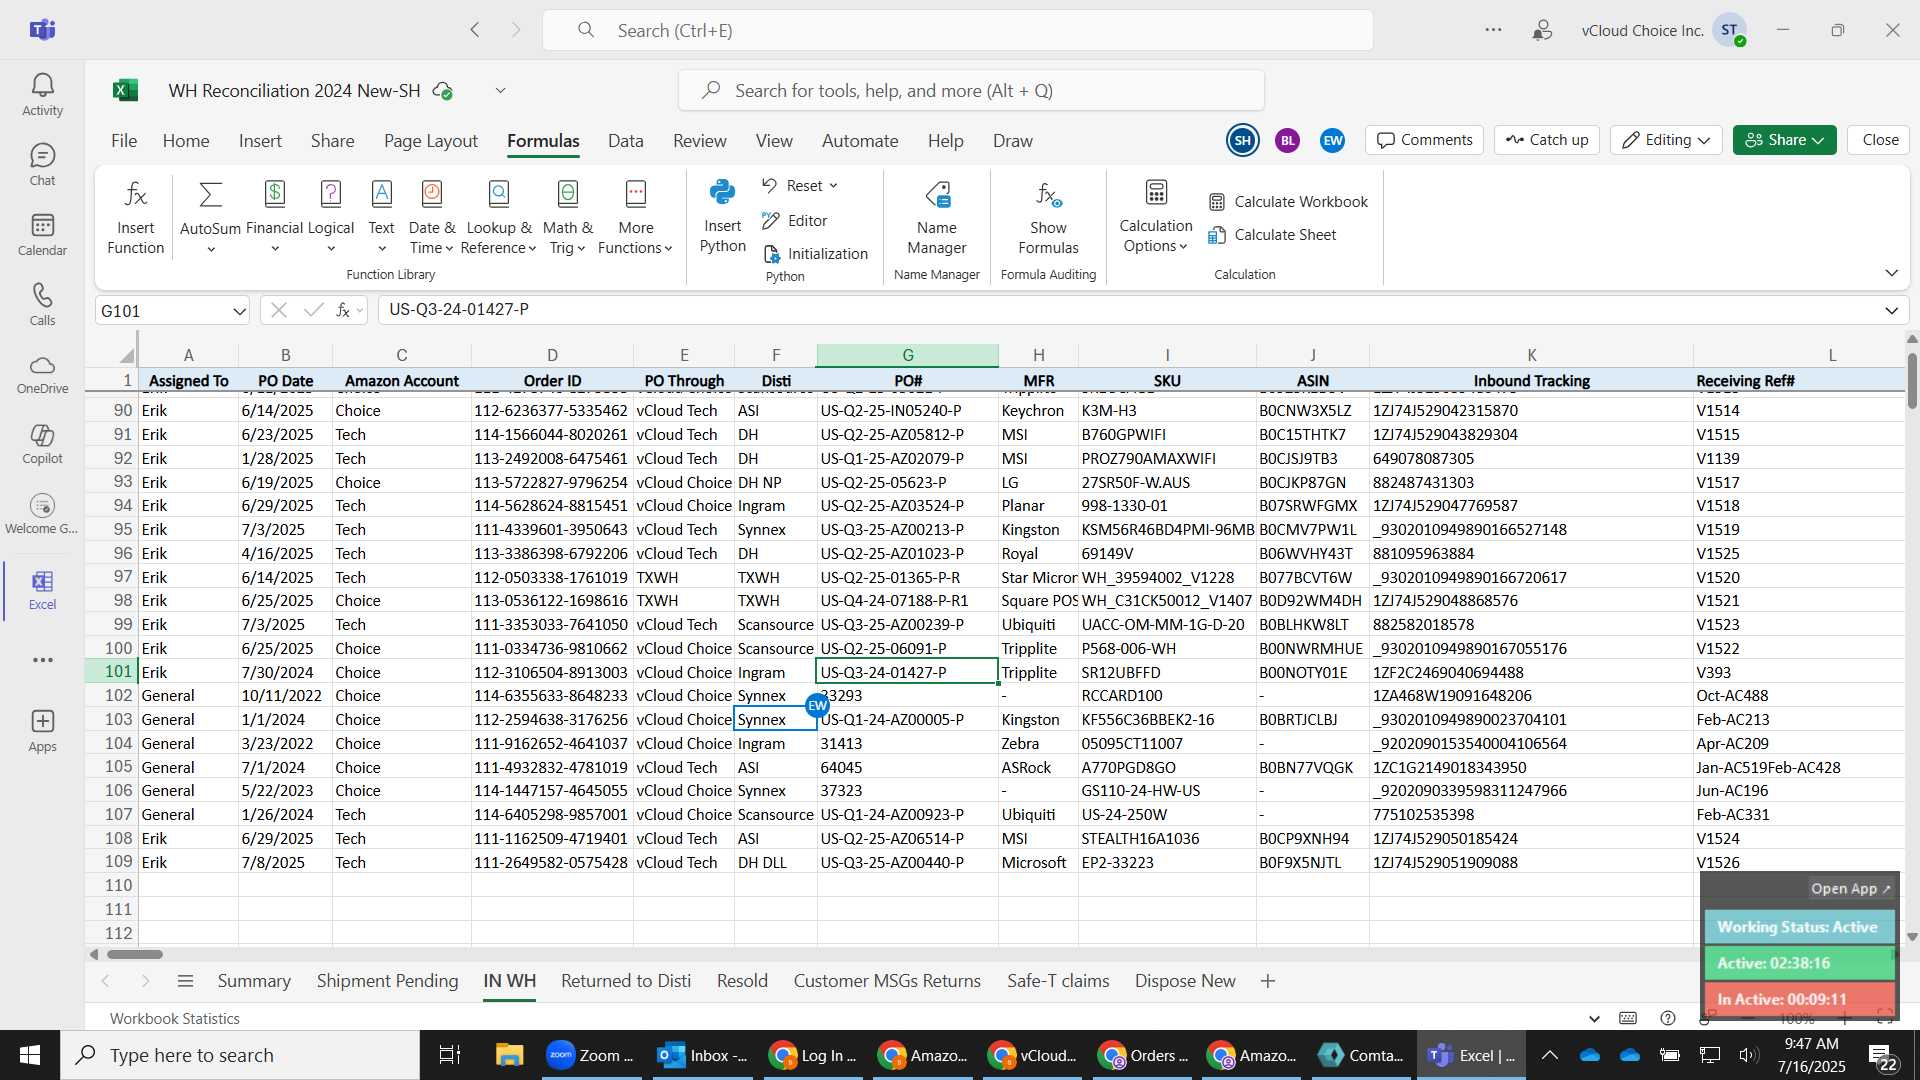The width and height of the screenshot is (1920, 1080).
Task: Click Open App in tracker widget
Action: [x=1850, y=889]
